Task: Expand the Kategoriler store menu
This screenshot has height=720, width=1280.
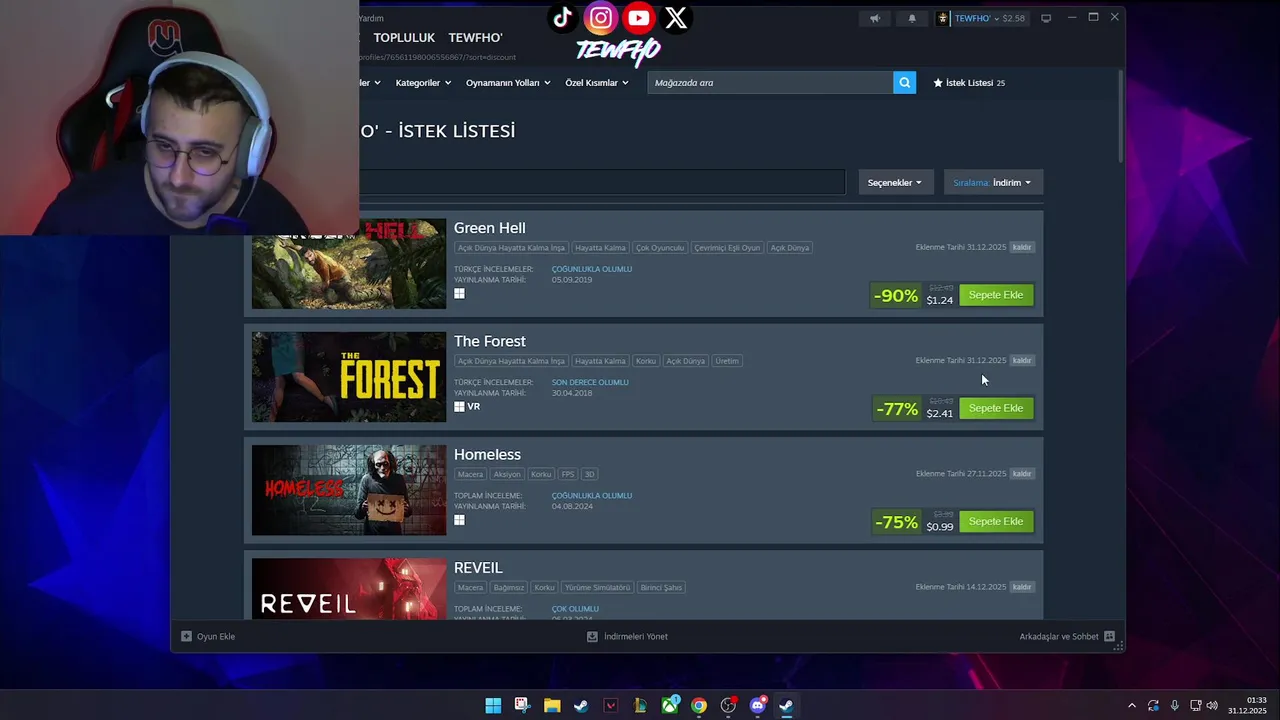Action: click(423, 83)
